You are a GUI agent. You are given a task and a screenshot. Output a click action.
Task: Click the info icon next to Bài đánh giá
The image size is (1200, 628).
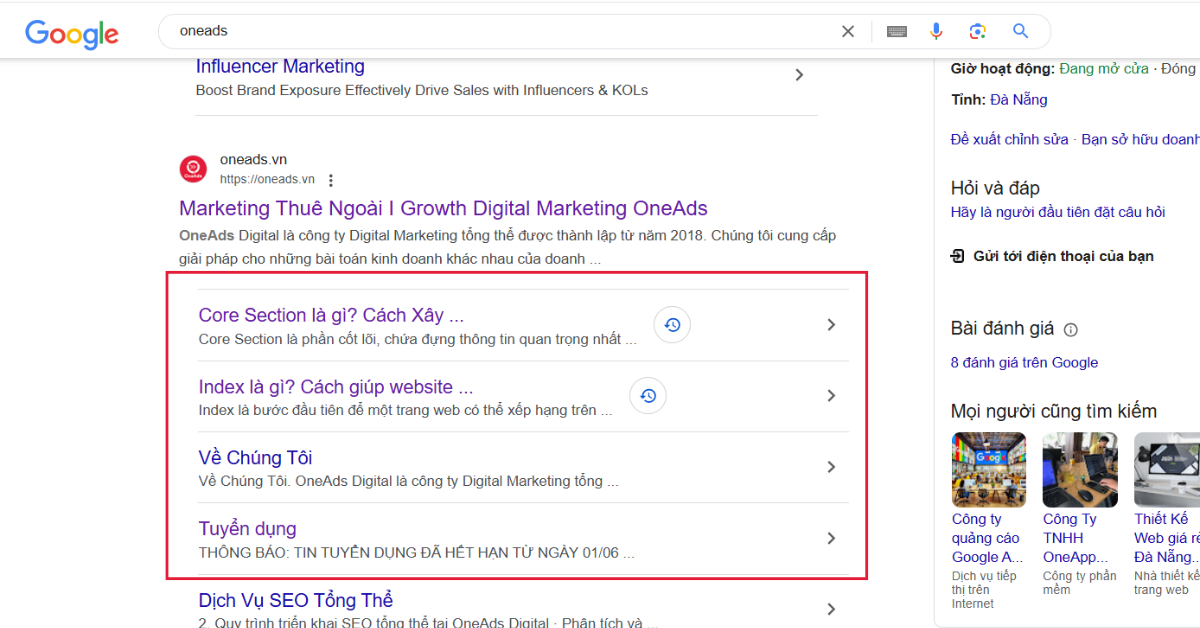[1071, 329]
